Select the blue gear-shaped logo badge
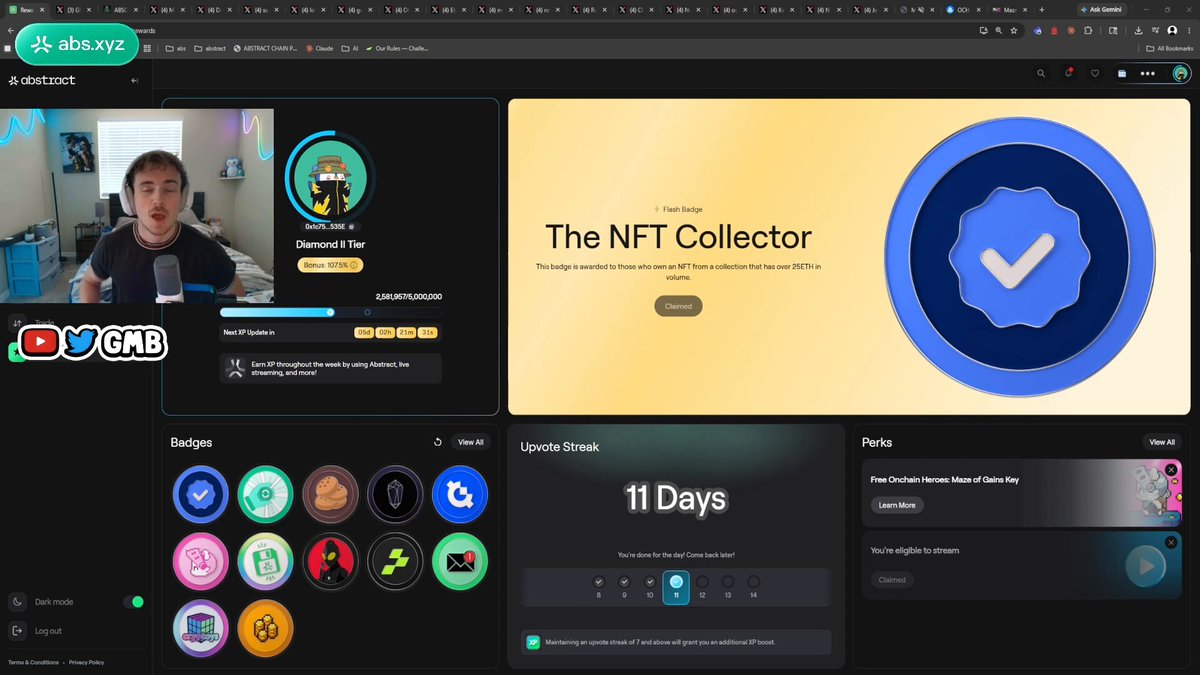 pos(460,494)
